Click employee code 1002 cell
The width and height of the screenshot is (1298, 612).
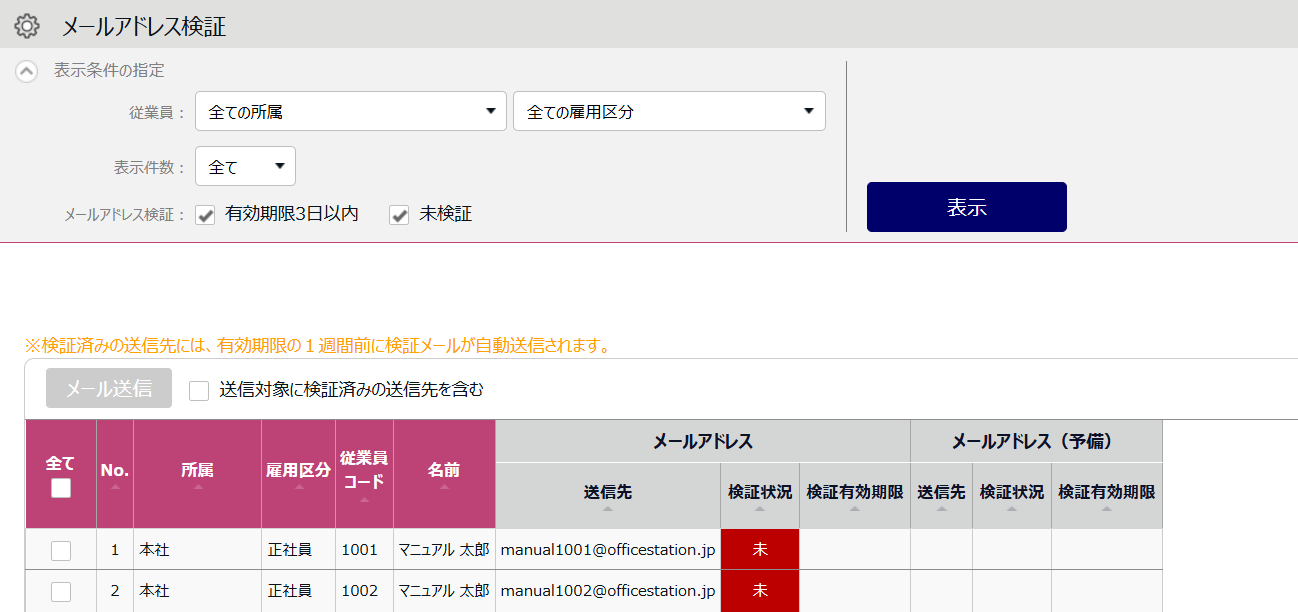(x=364, y=591)
